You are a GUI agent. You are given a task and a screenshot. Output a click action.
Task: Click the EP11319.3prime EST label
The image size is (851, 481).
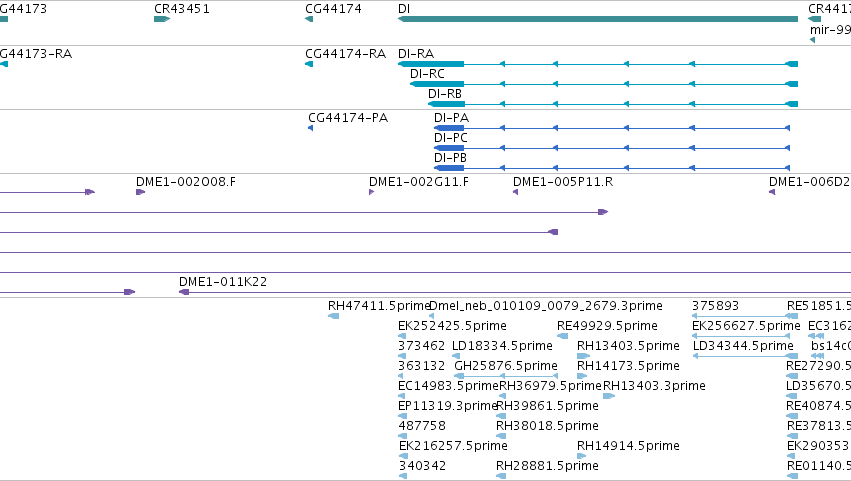tap(448, 406)
